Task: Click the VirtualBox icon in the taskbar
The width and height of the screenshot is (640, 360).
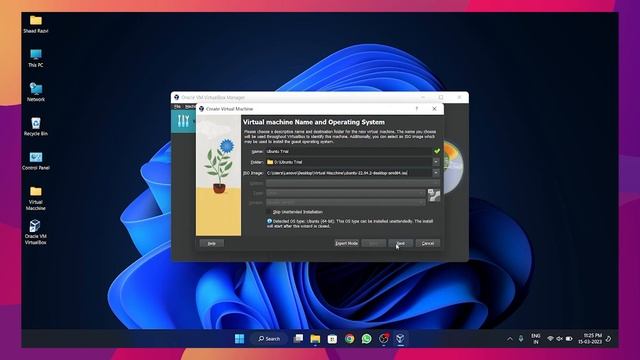Action: [x=400, y=339]
